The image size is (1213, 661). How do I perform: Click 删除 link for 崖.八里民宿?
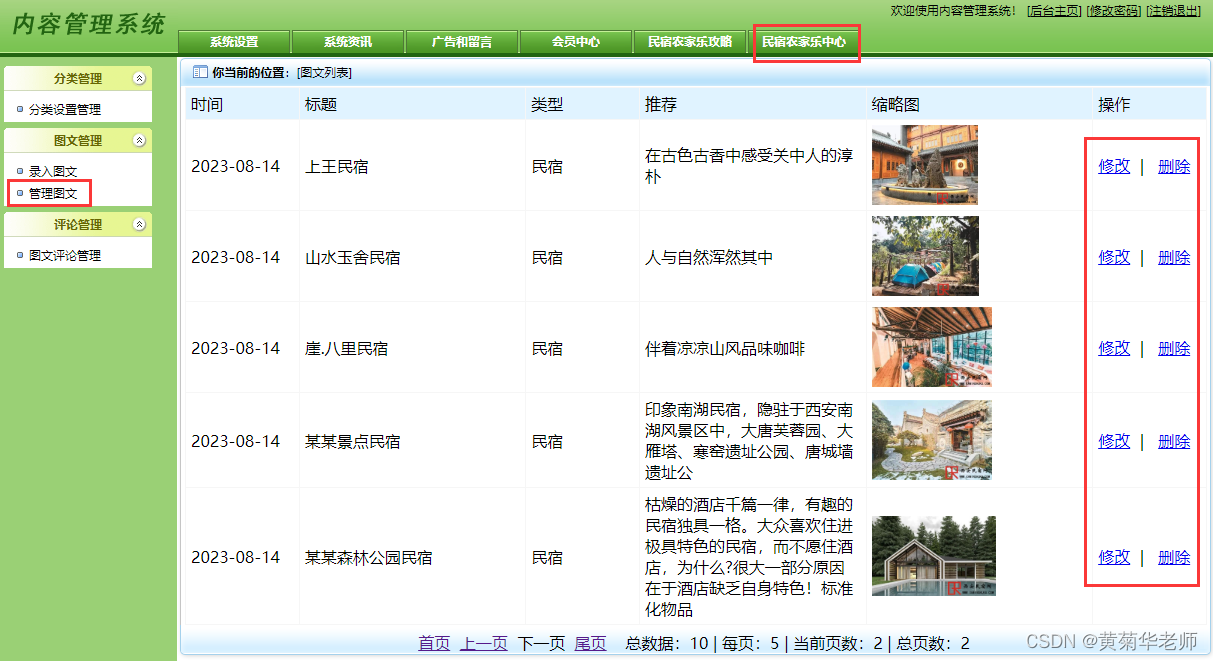coord(1173,348)
